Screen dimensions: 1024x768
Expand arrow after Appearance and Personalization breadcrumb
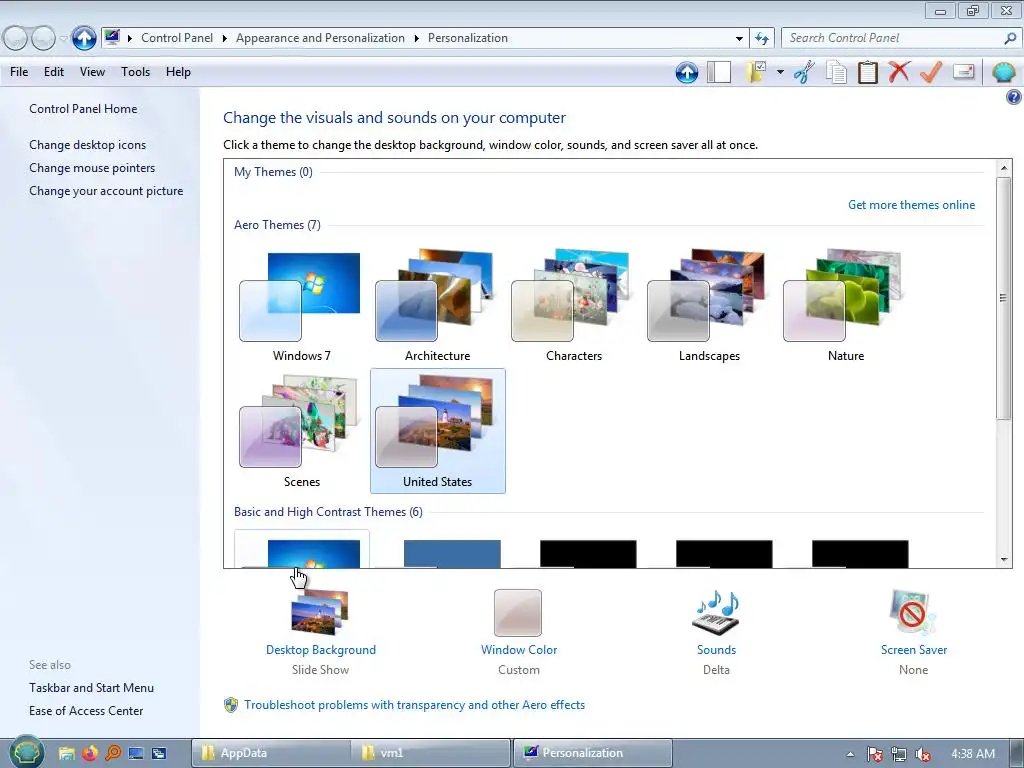(x=416, y=39)
